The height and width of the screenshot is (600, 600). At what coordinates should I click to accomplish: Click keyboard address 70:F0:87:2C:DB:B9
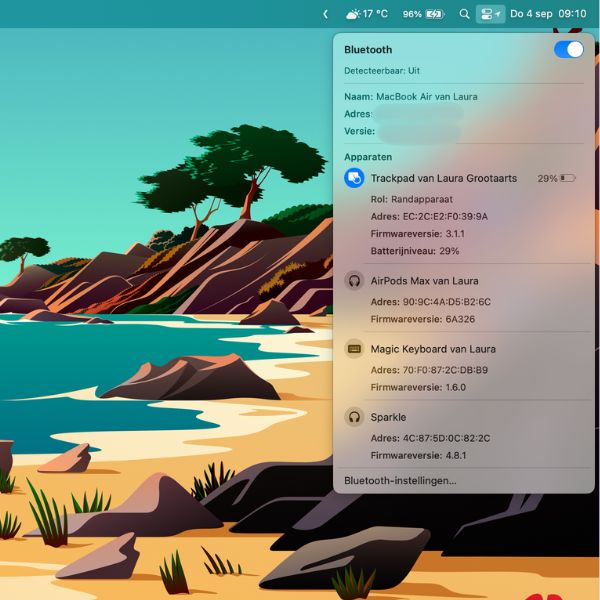click(x=429, y=370)
